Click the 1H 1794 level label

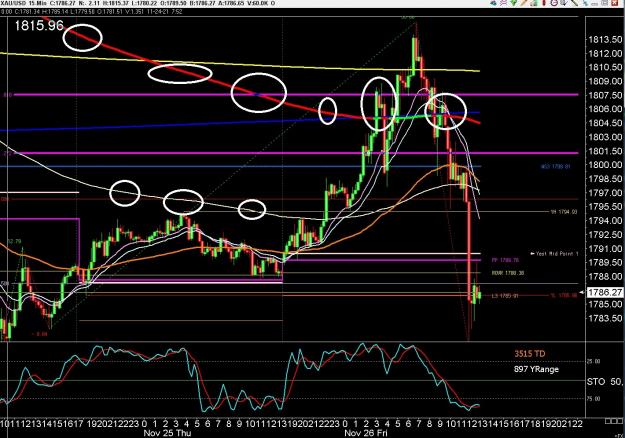(x=564, y=212)
